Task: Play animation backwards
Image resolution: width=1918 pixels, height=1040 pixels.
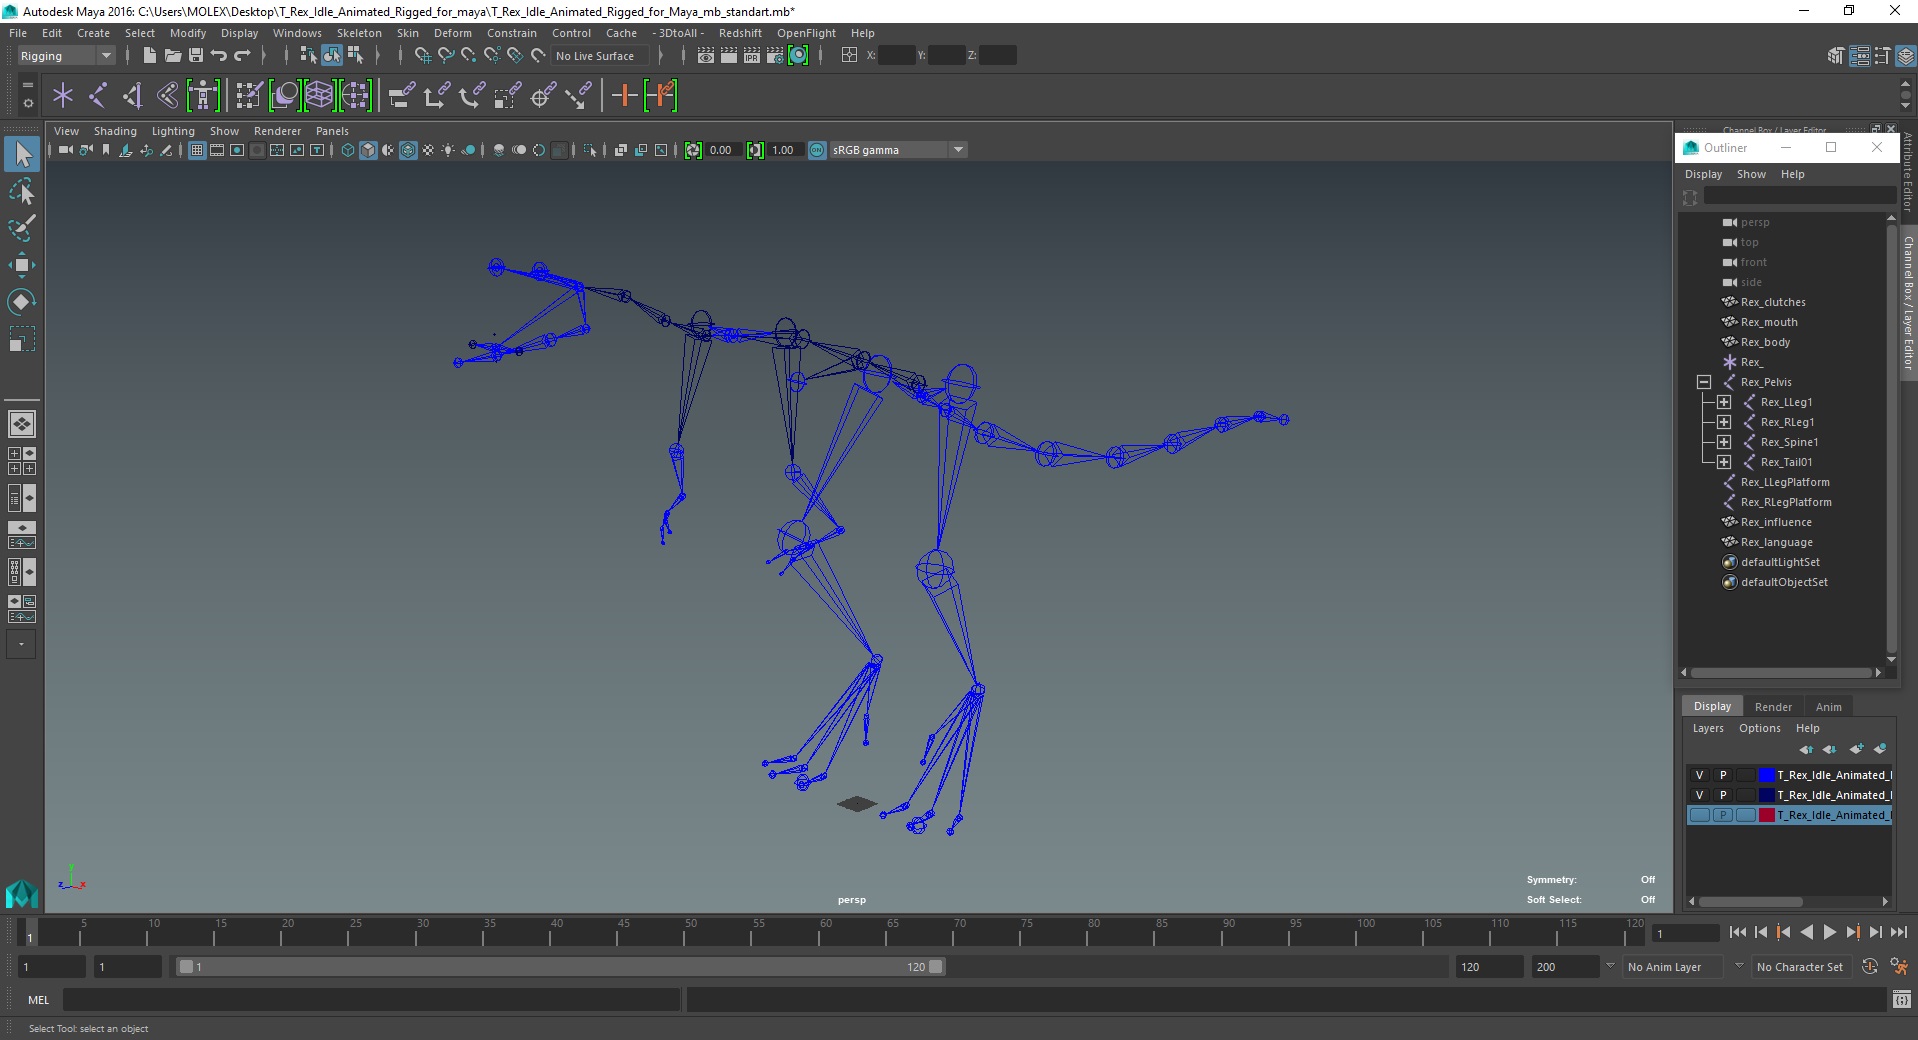Action: [1806, 932]
